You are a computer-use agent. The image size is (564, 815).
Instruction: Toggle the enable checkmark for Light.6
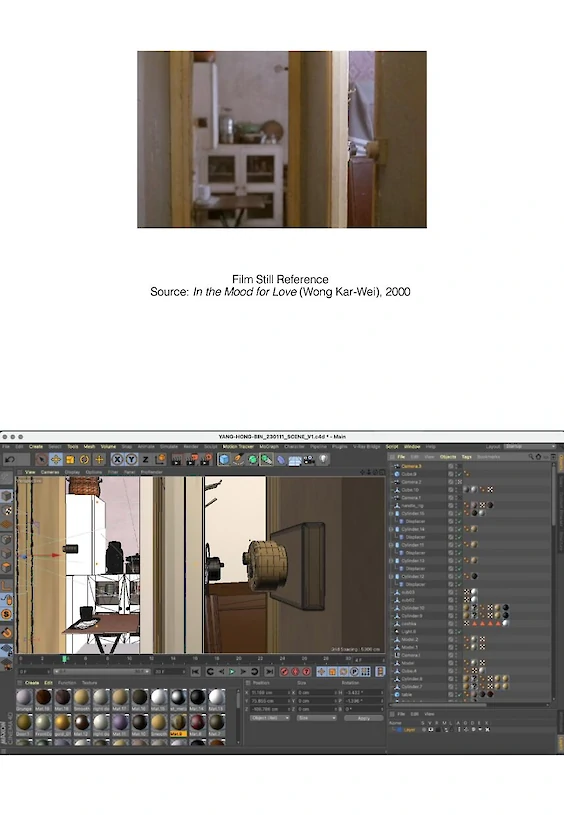(x=459, y=632)
